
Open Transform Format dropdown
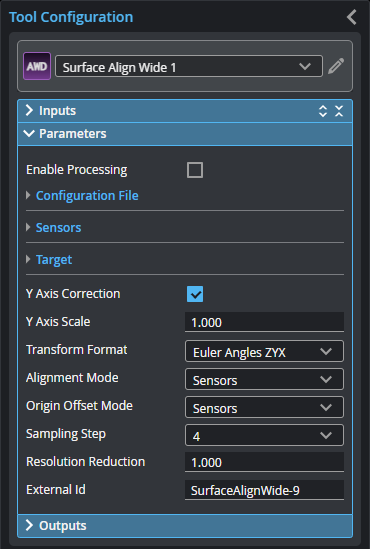point(264,352)
